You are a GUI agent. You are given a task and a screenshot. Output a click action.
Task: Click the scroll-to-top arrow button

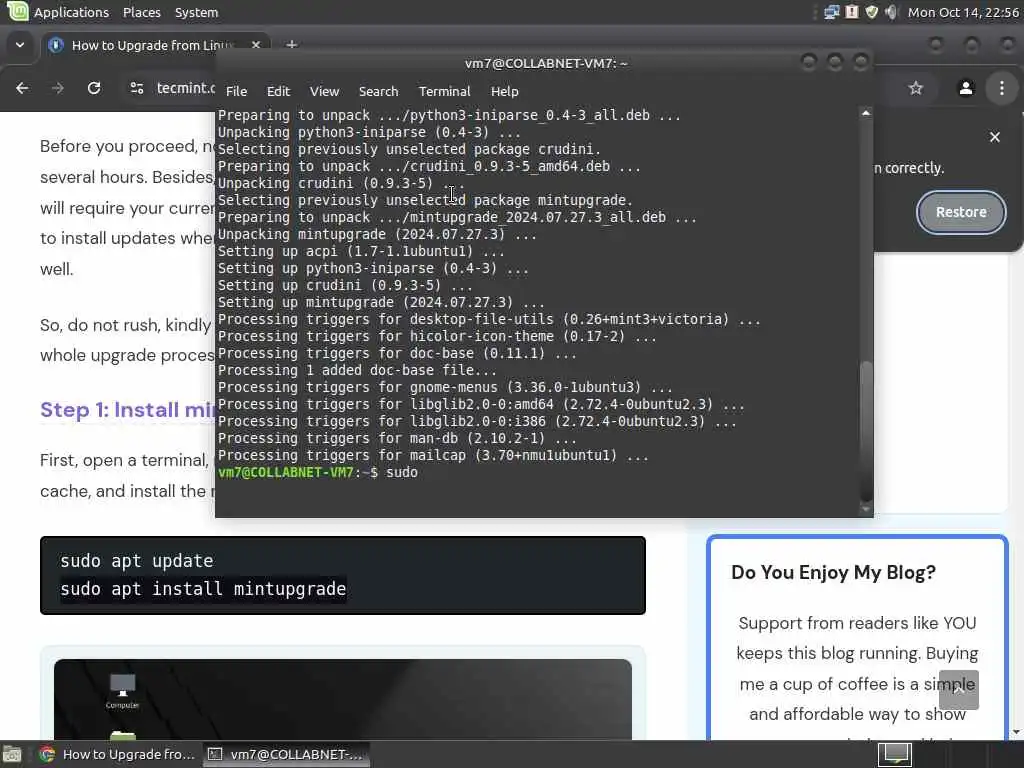(958, 690)
